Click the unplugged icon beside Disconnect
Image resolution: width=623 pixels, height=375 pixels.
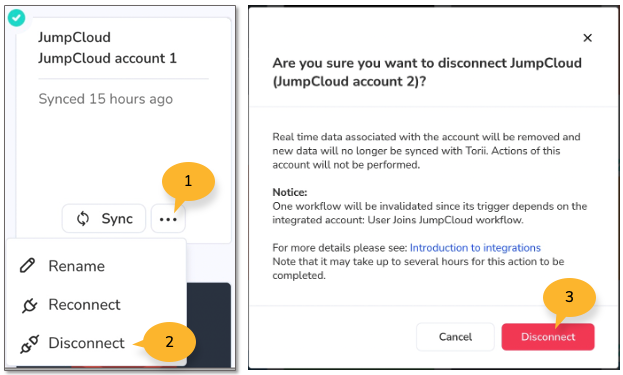(x=29, y=344)
